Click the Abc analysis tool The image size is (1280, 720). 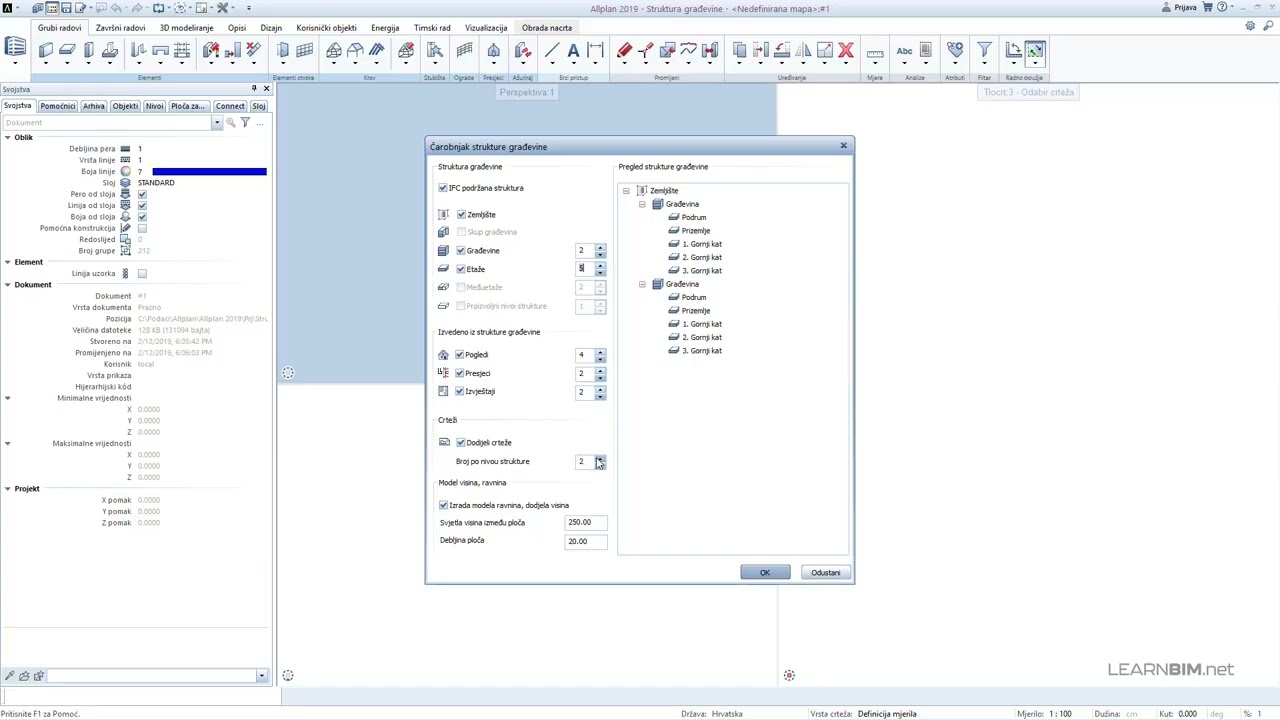904,50
